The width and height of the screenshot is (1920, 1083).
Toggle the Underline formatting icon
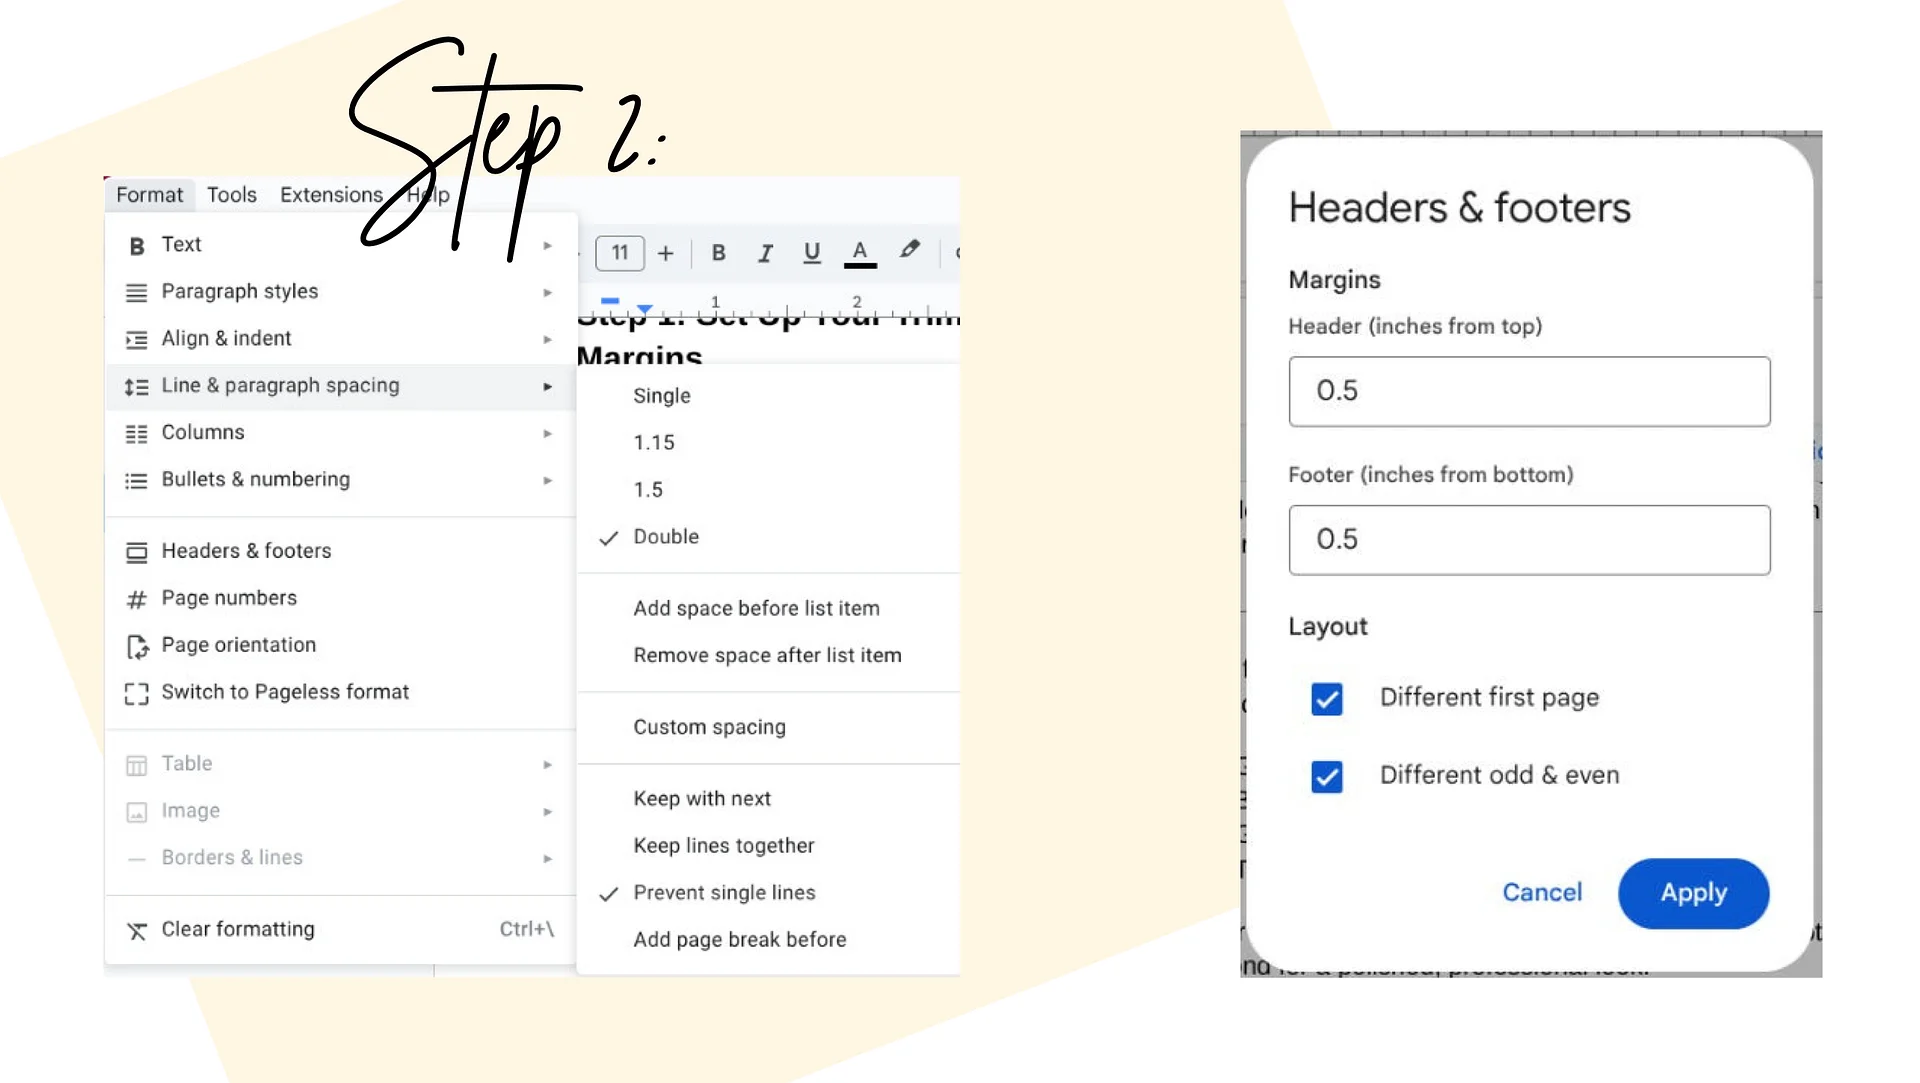tap(812, 253)
